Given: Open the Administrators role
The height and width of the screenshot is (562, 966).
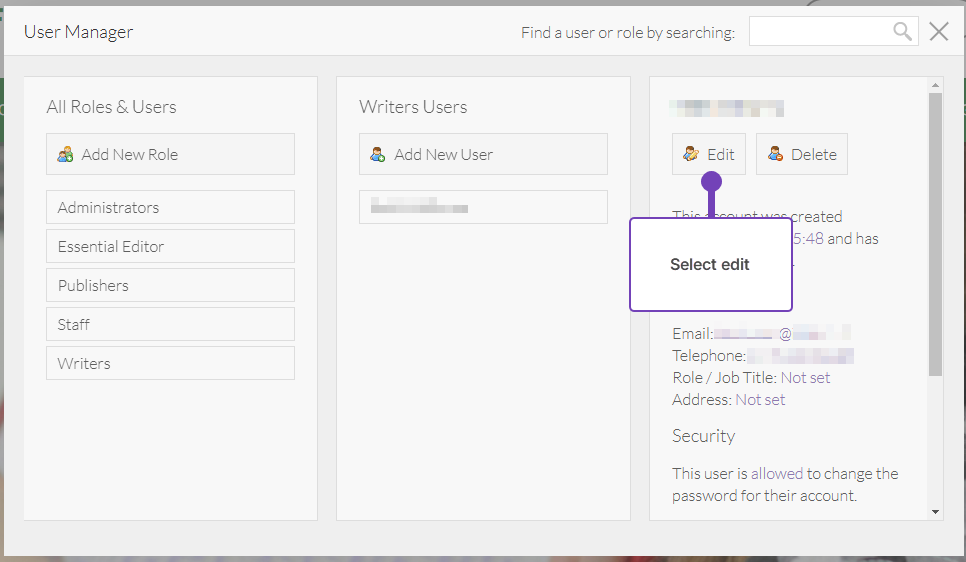Looking at the screenshot, I should point(170,207).
